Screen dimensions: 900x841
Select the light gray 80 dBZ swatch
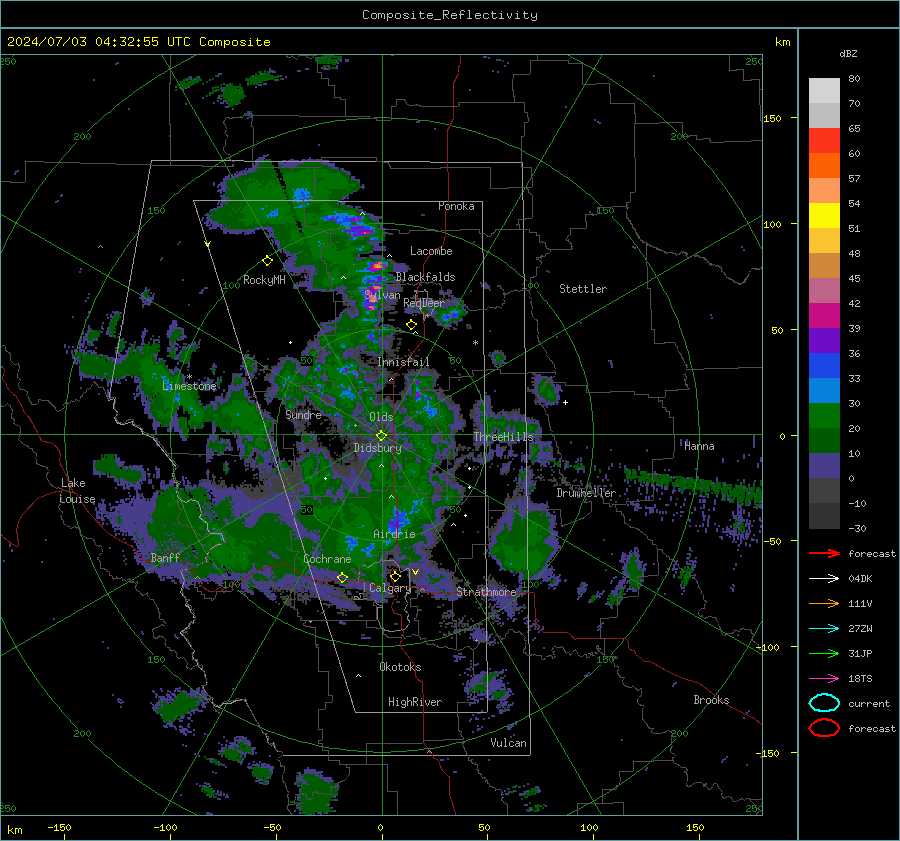pyautogui.click(x=824, y=91)
